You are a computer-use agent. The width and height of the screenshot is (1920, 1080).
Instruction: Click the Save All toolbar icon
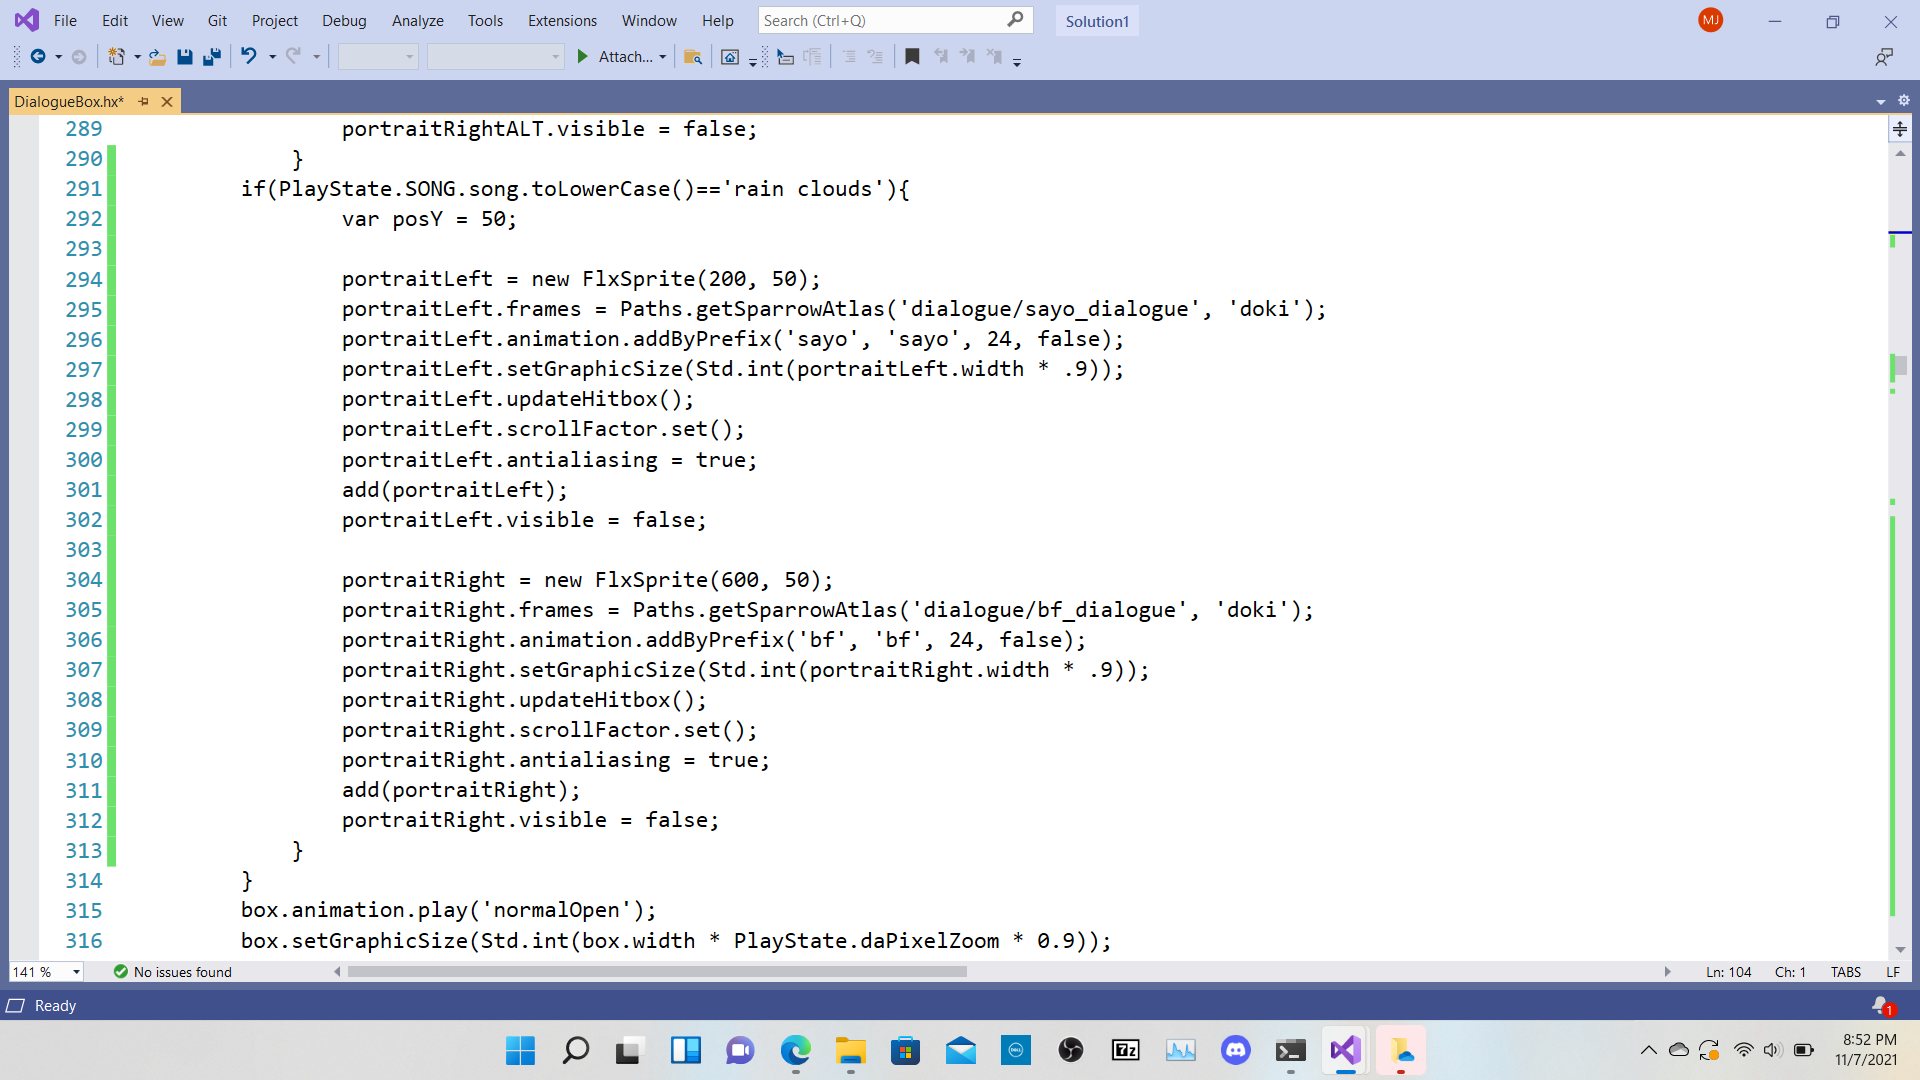[211, 56]
